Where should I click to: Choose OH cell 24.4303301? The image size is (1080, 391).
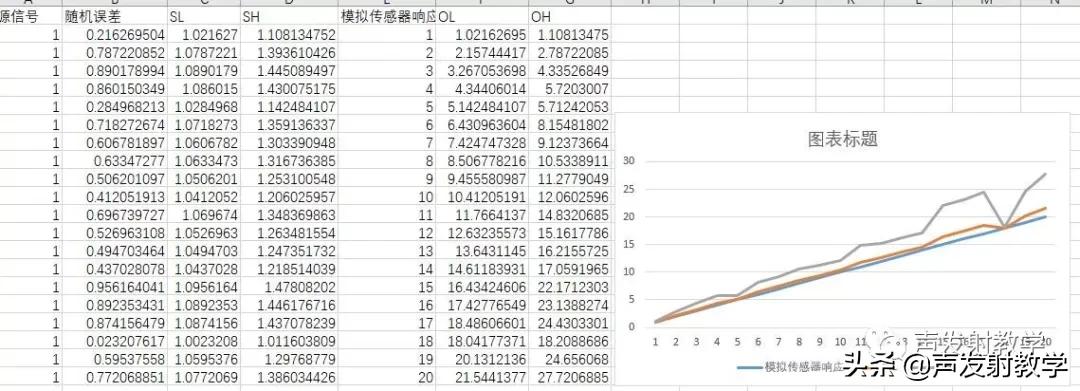coord(570,323)
